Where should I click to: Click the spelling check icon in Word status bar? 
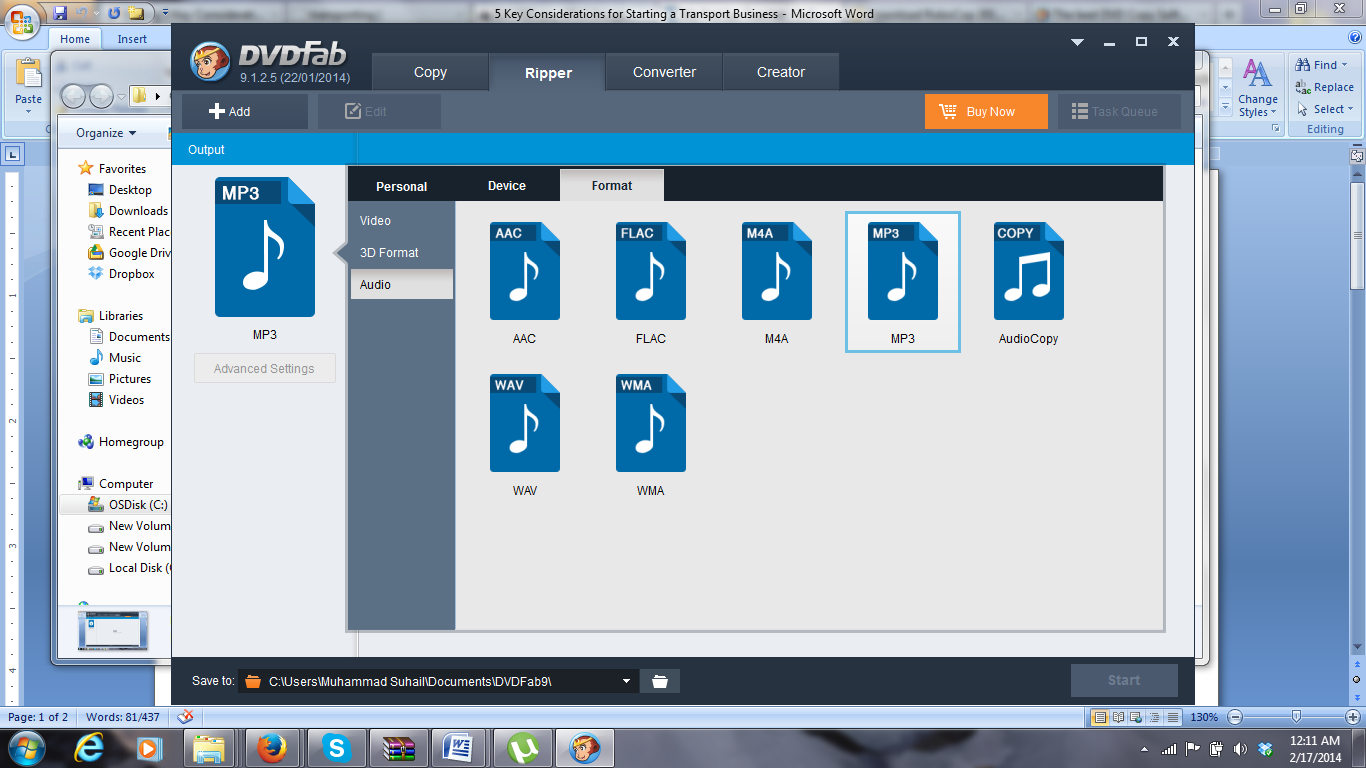click(x=185, y=717)
